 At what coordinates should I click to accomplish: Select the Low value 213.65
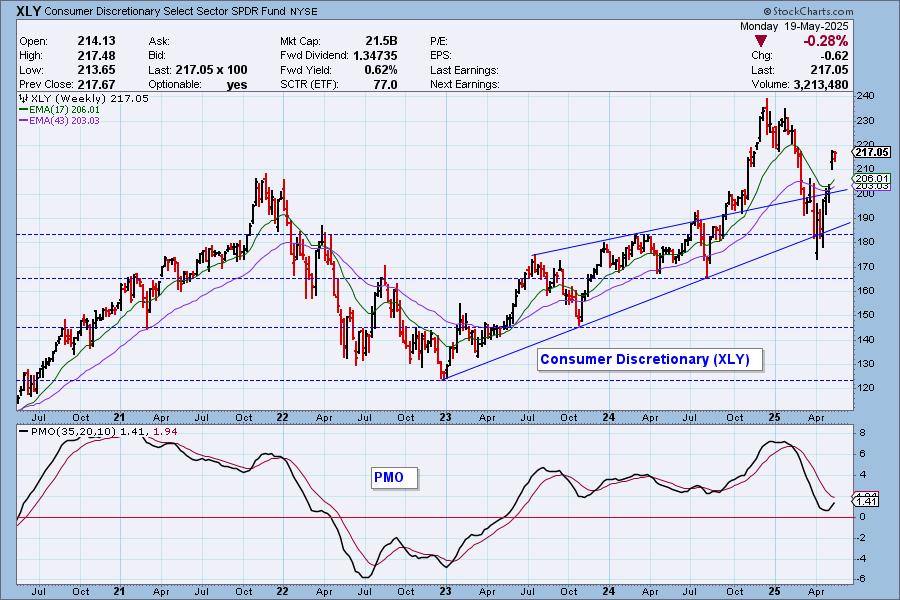point(96,70)
